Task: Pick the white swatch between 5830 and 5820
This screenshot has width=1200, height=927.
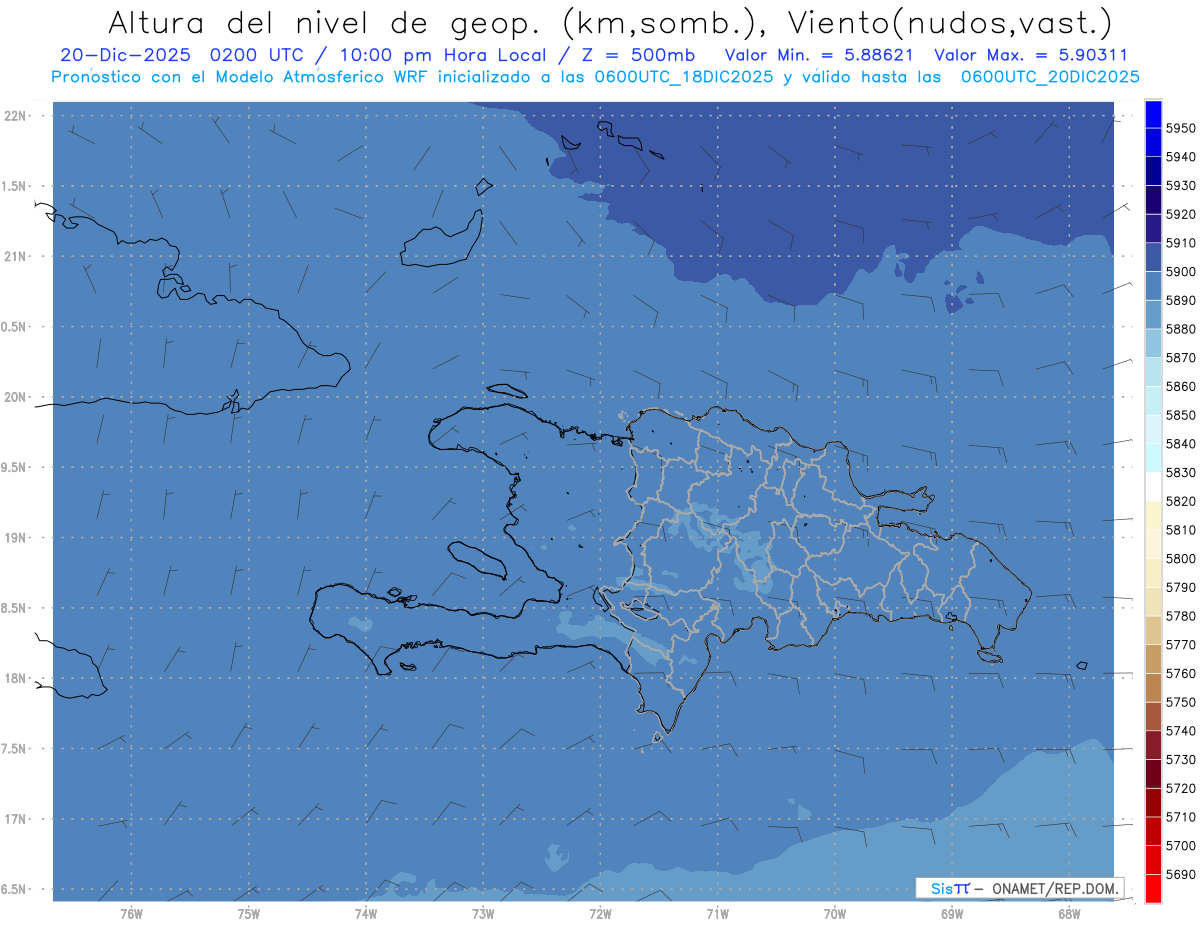Action: (x=1153, y=486)
